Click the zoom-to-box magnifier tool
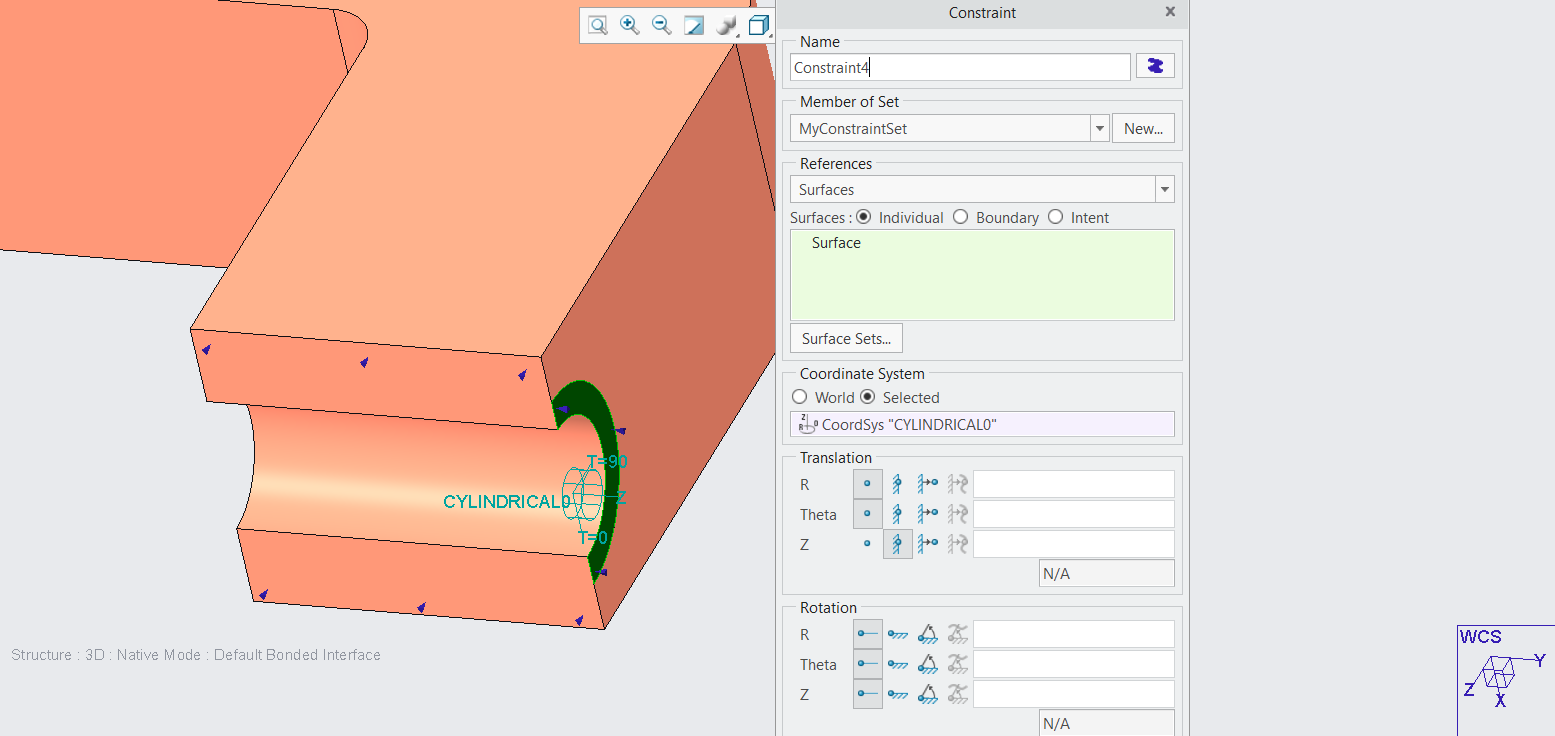Viewport: 1555px width, 736px height. coord(597,25)
